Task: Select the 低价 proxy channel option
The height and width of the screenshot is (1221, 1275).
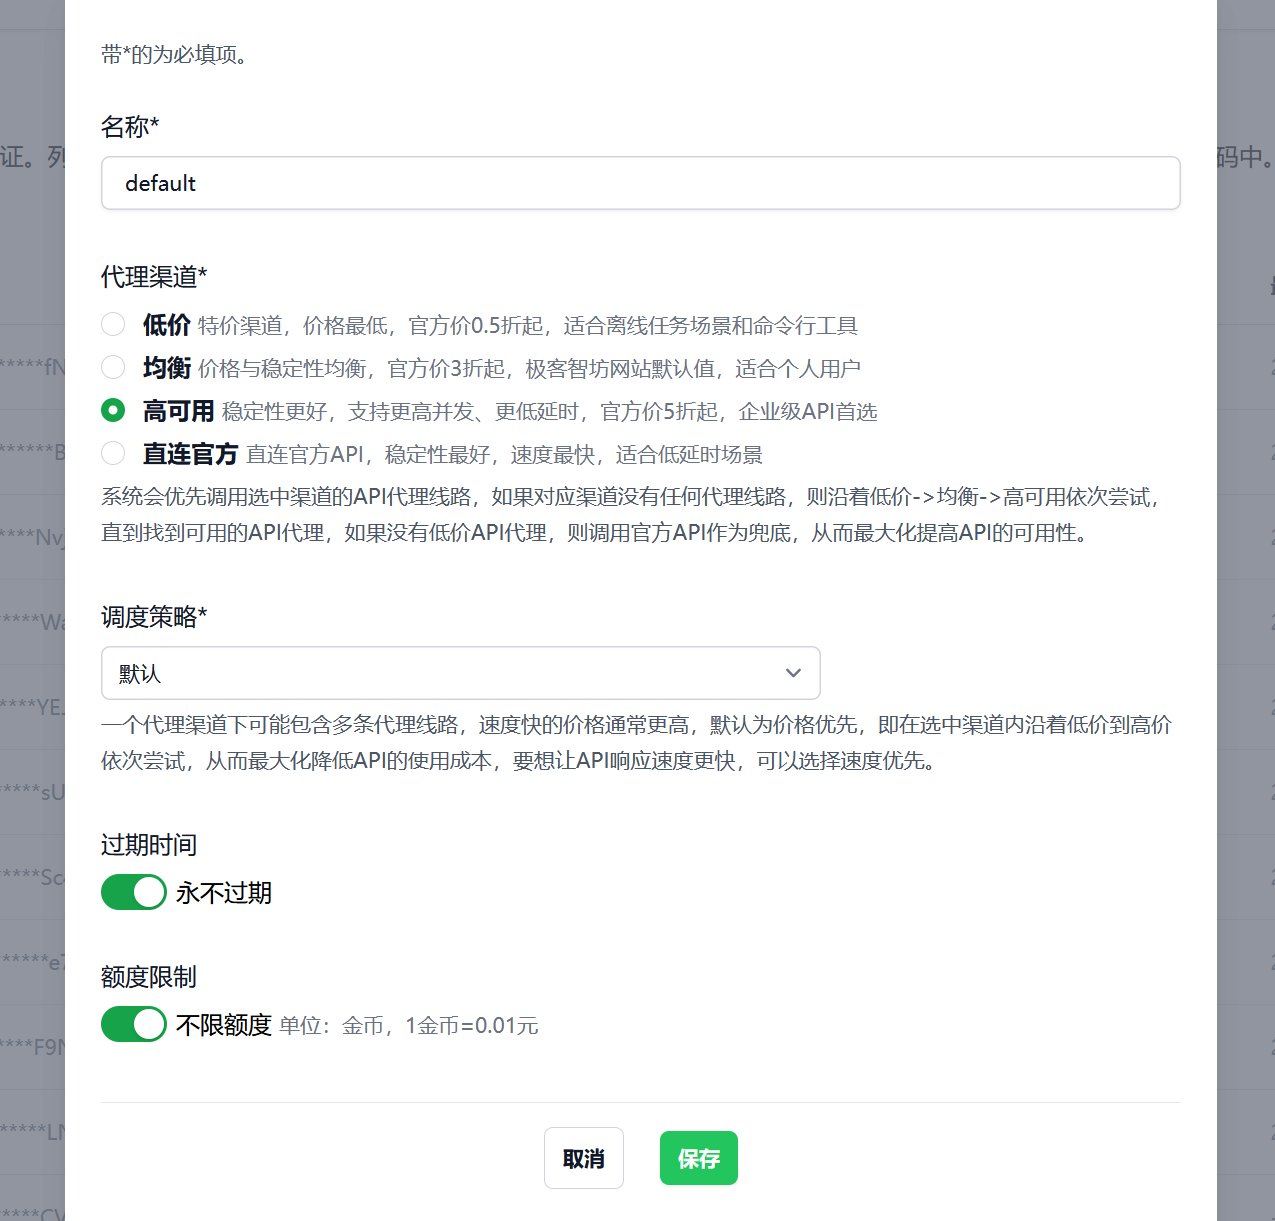Action: pos(113,324)
